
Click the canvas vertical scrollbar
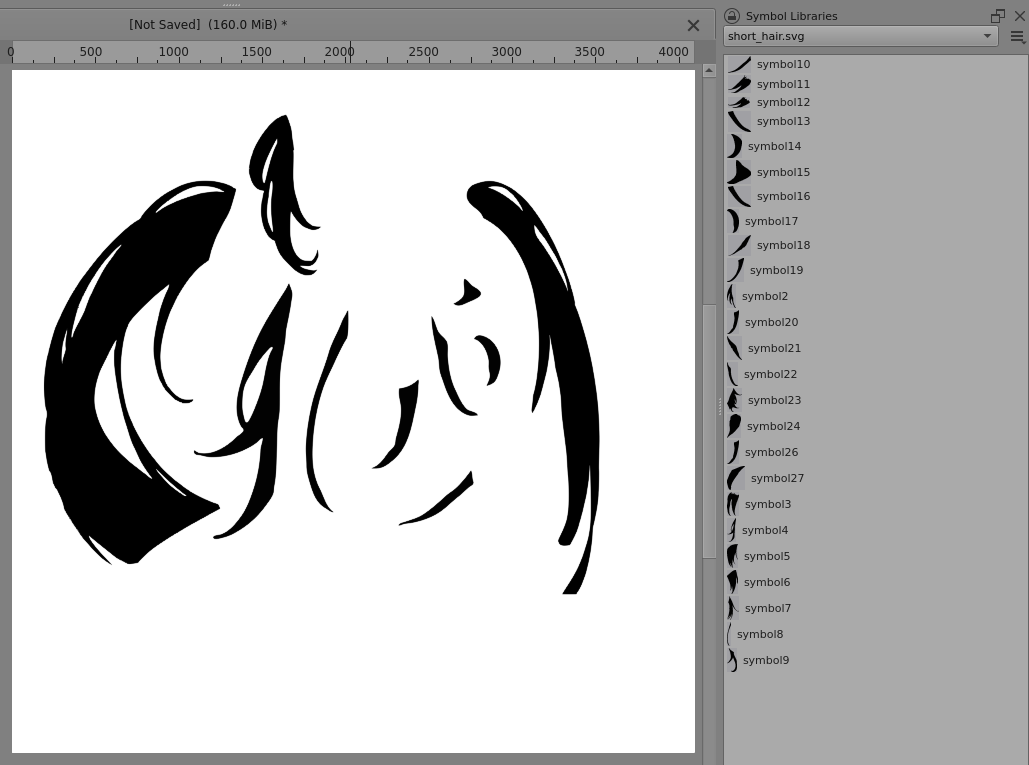(709, 430)
